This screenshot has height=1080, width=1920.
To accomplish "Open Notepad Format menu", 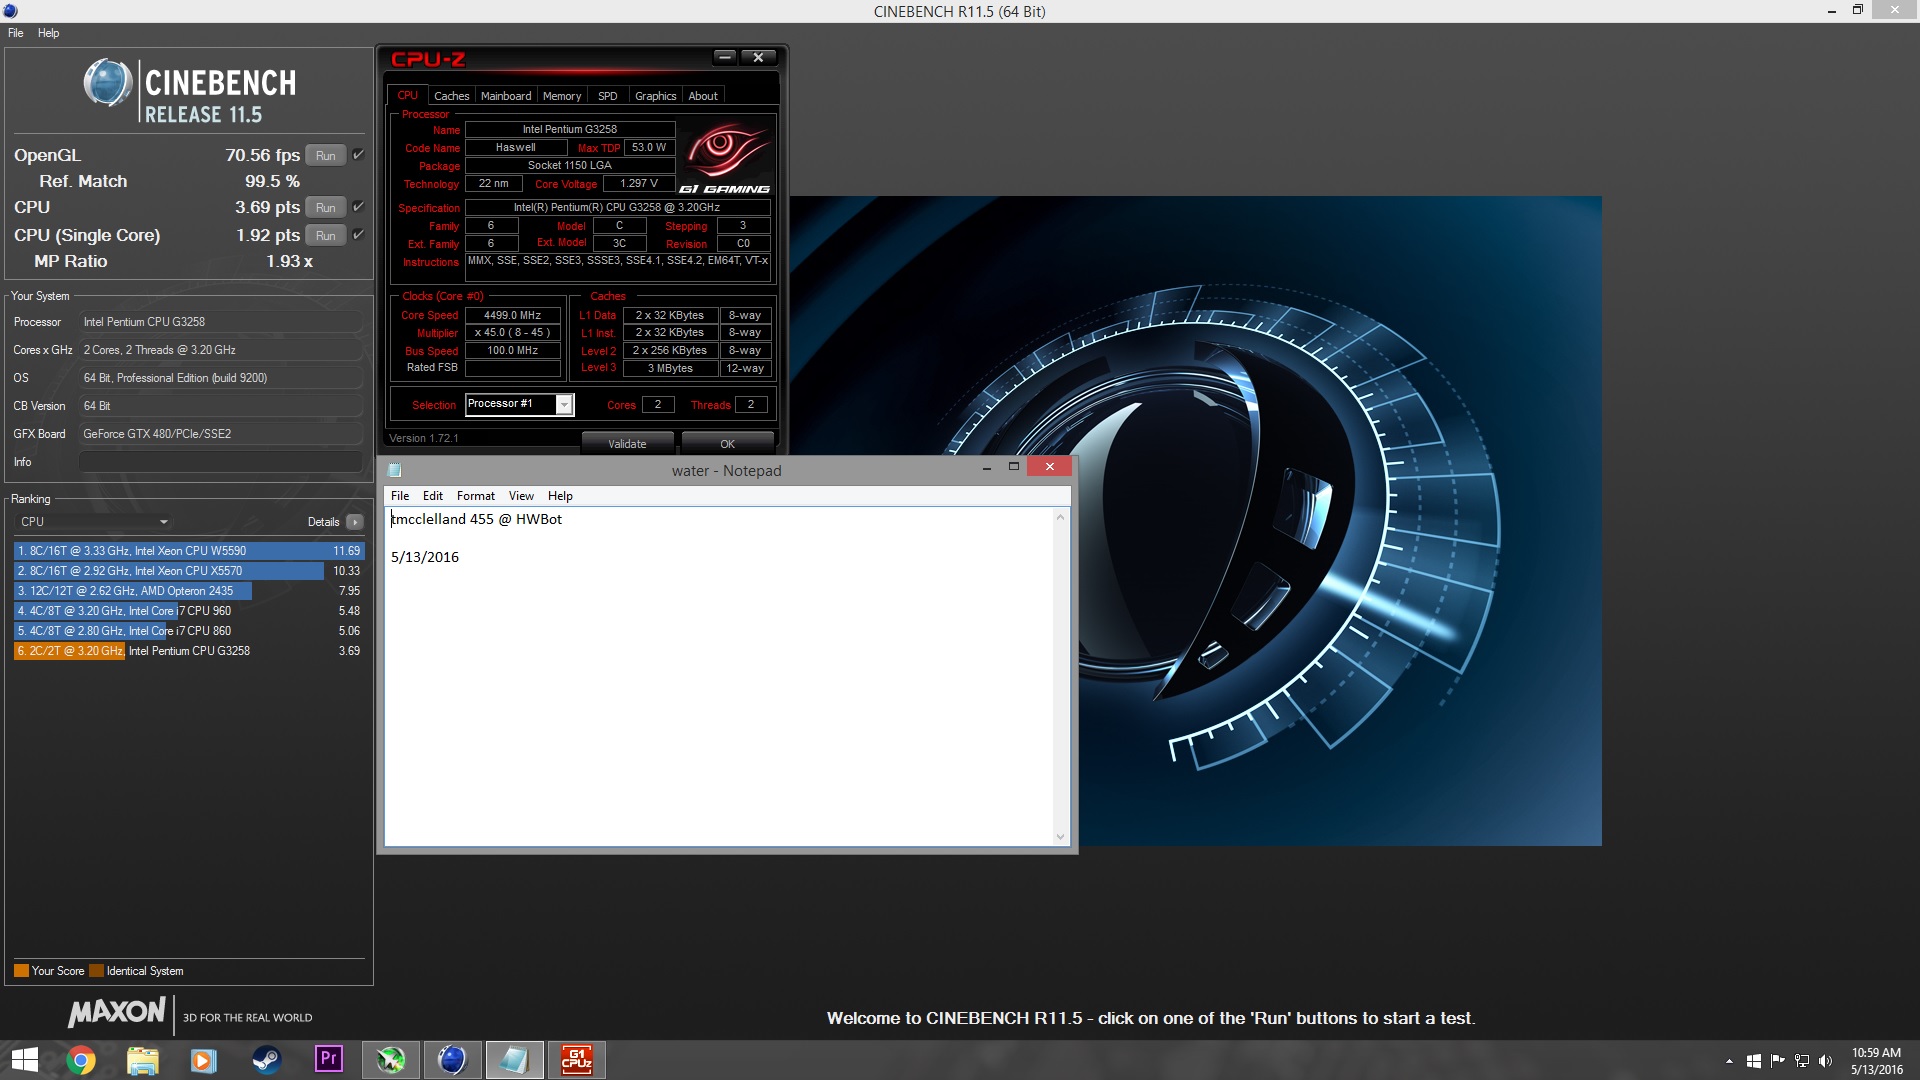I will (x=476, y=496).
